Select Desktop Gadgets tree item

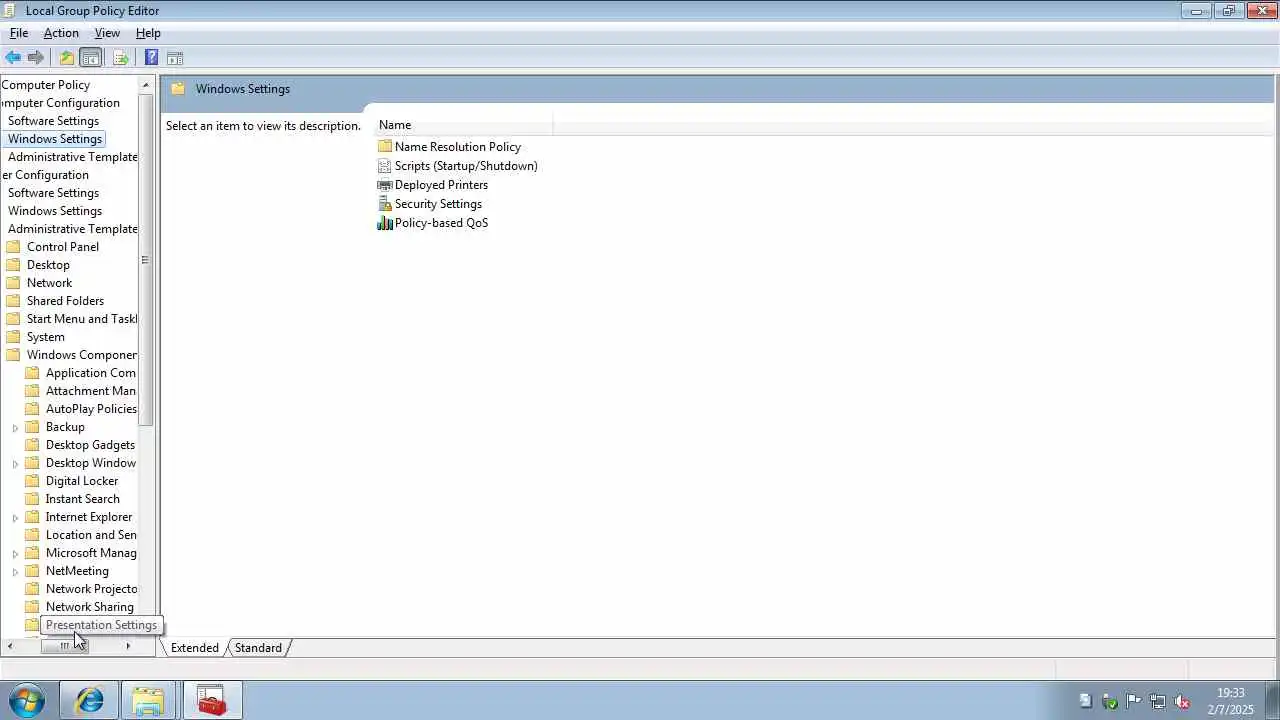coord(90,445)
